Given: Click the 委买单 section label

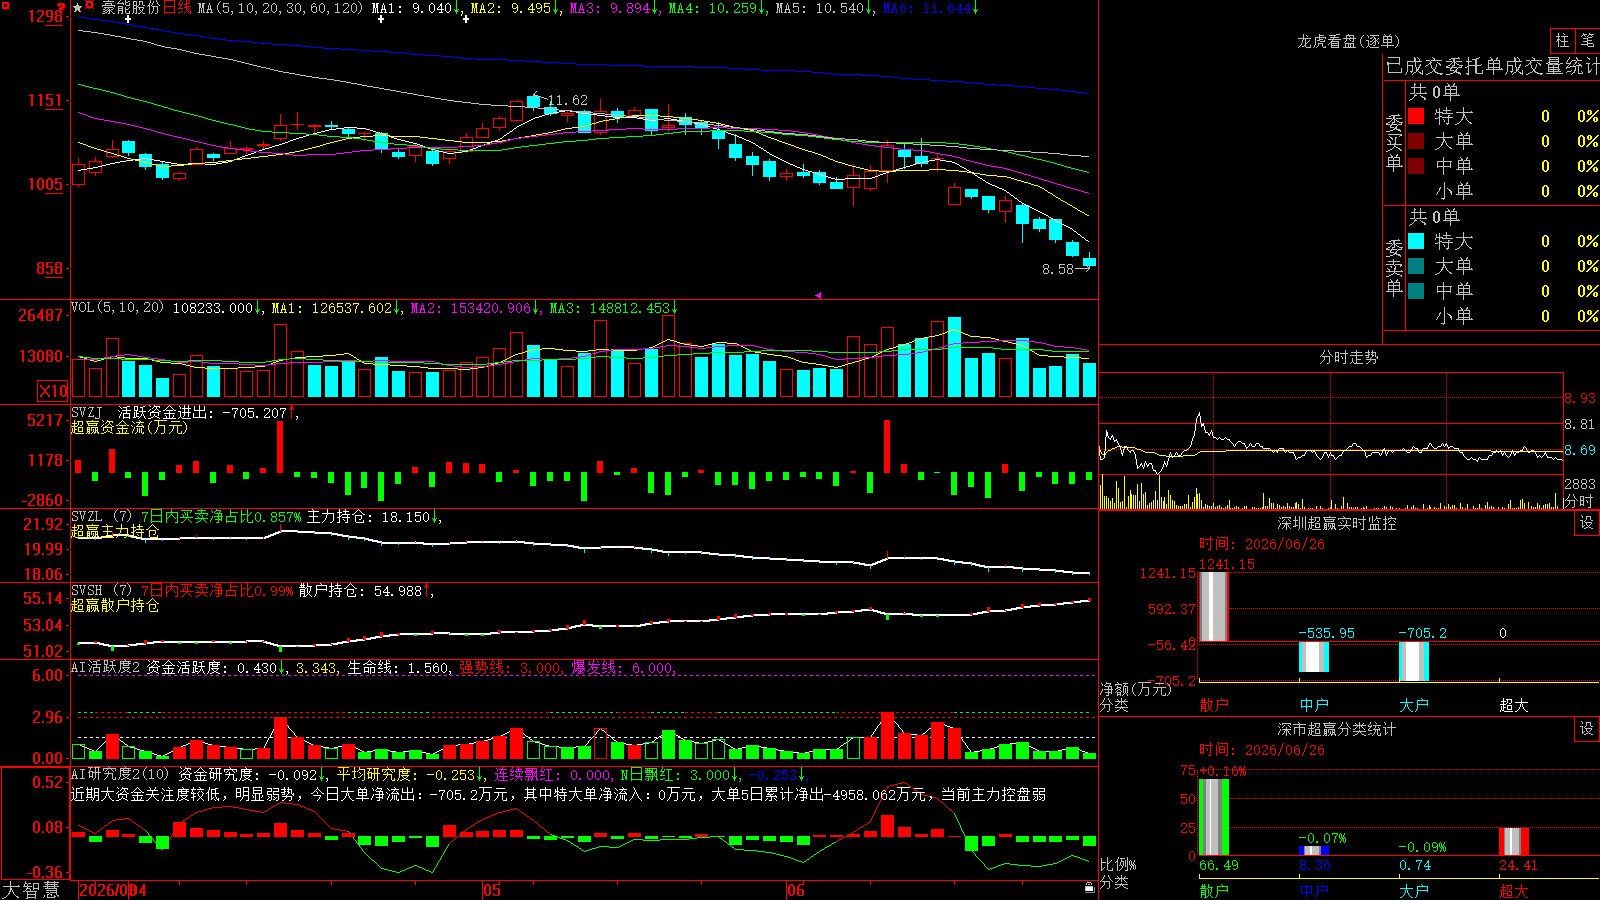Looking at the screenshot, I should [1394, 143].
